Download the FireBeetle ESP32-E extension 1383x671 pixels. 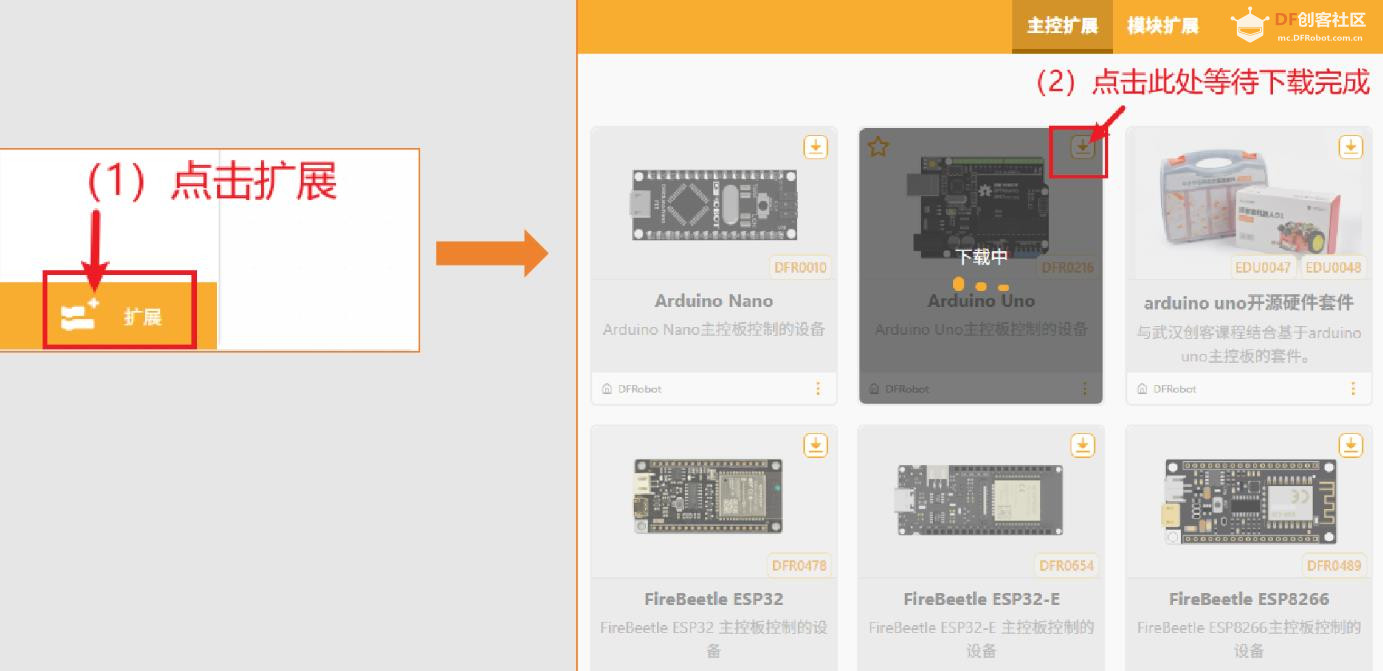1083,445
